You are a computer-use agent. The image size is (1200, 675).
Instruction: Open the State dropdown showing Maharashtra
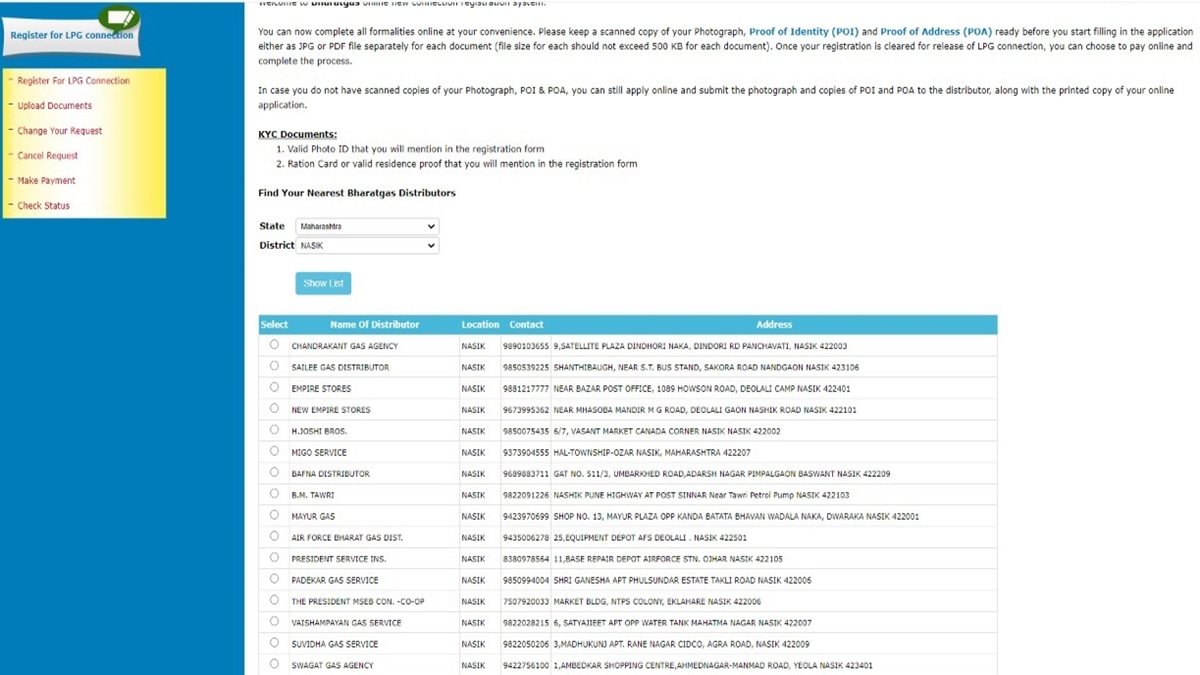pyautogui.click(x=367, y=226)
